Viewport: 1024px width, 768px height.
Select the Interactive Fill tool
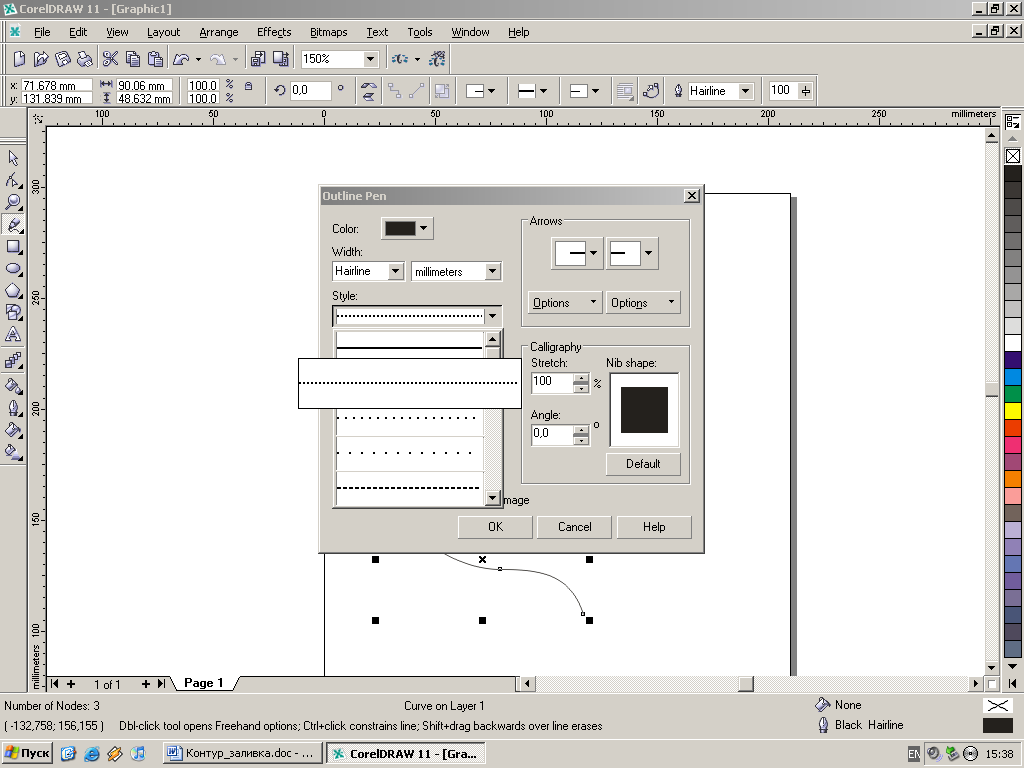(x=13, y=452)
